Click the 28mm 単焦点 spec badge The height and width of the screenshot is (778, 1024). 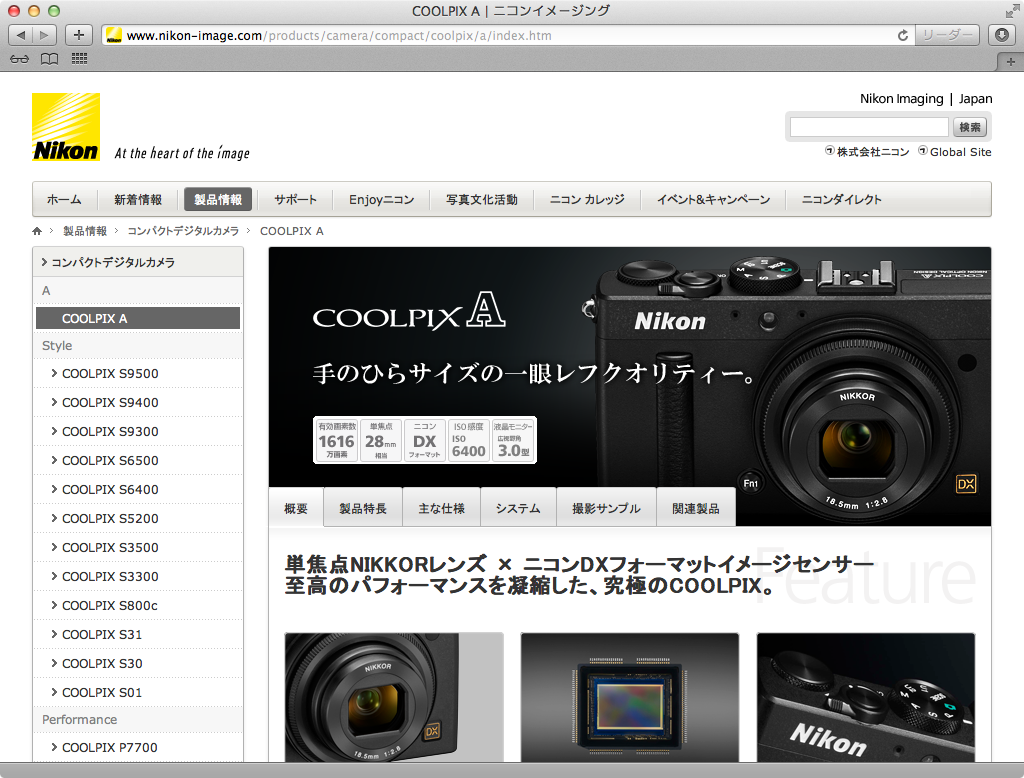tap(381, 440)
